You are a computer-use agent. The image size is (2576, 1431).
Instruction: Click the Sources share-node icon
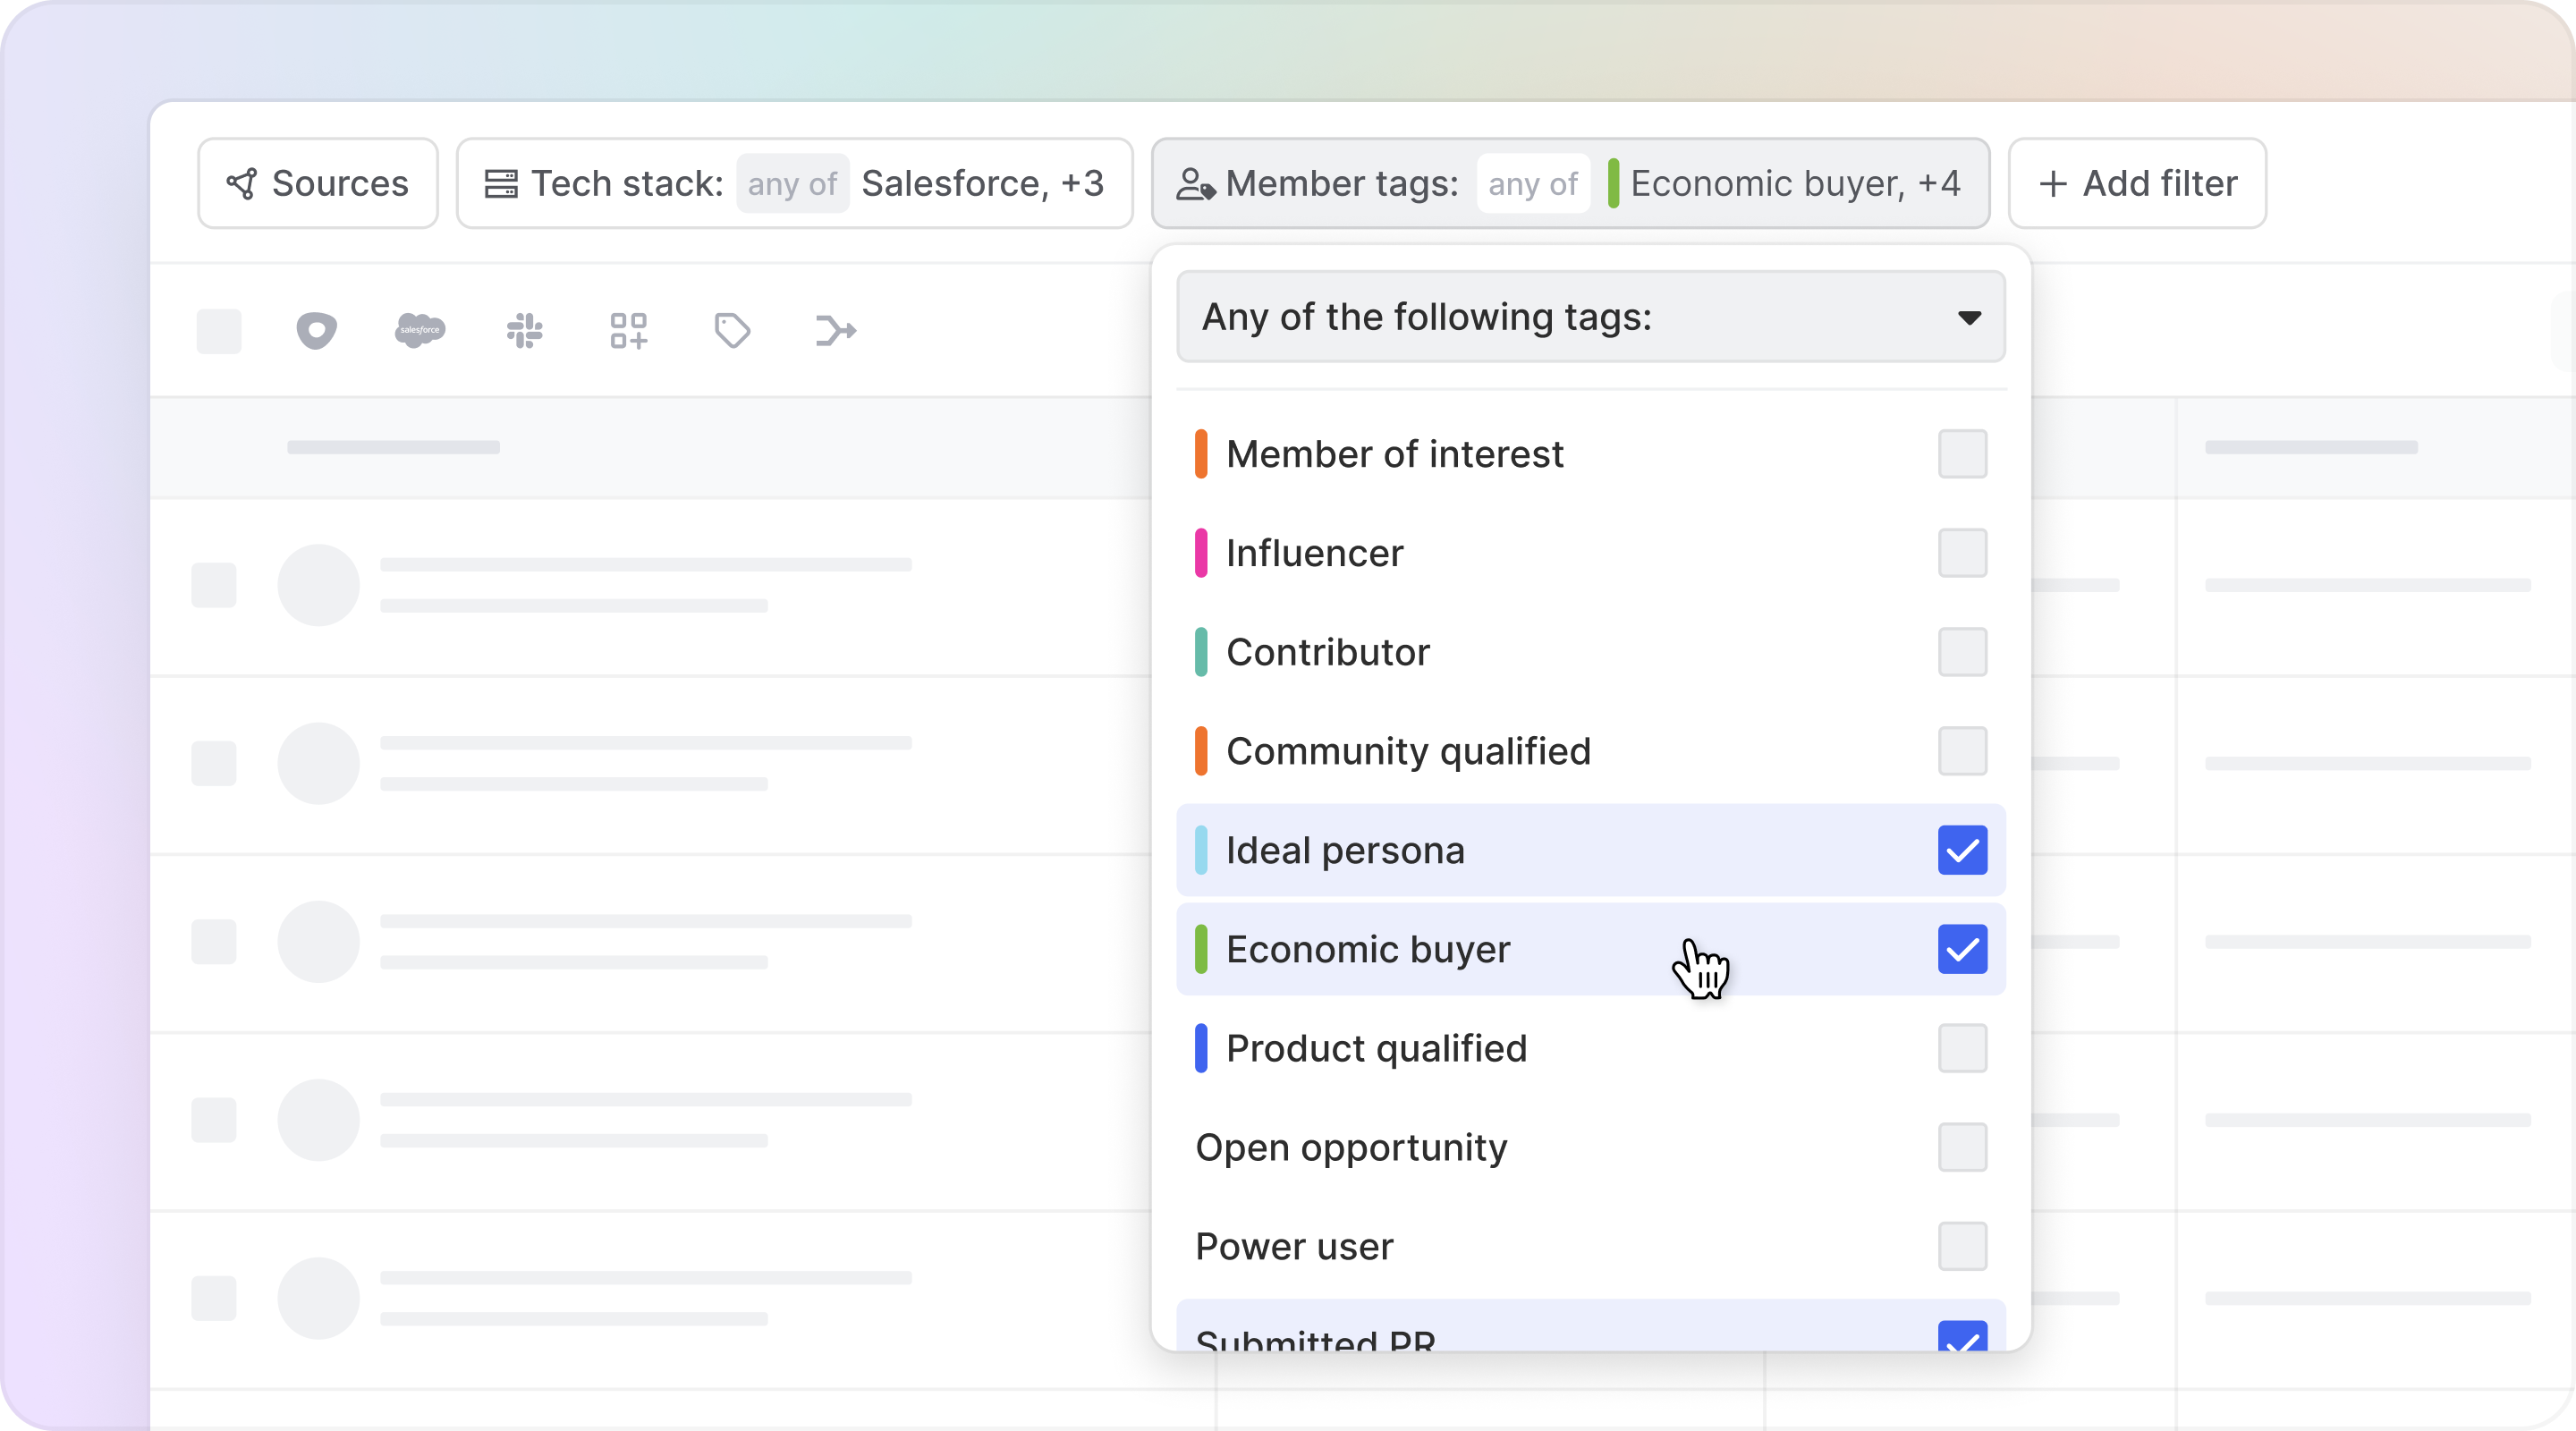[x=242, y=183]
